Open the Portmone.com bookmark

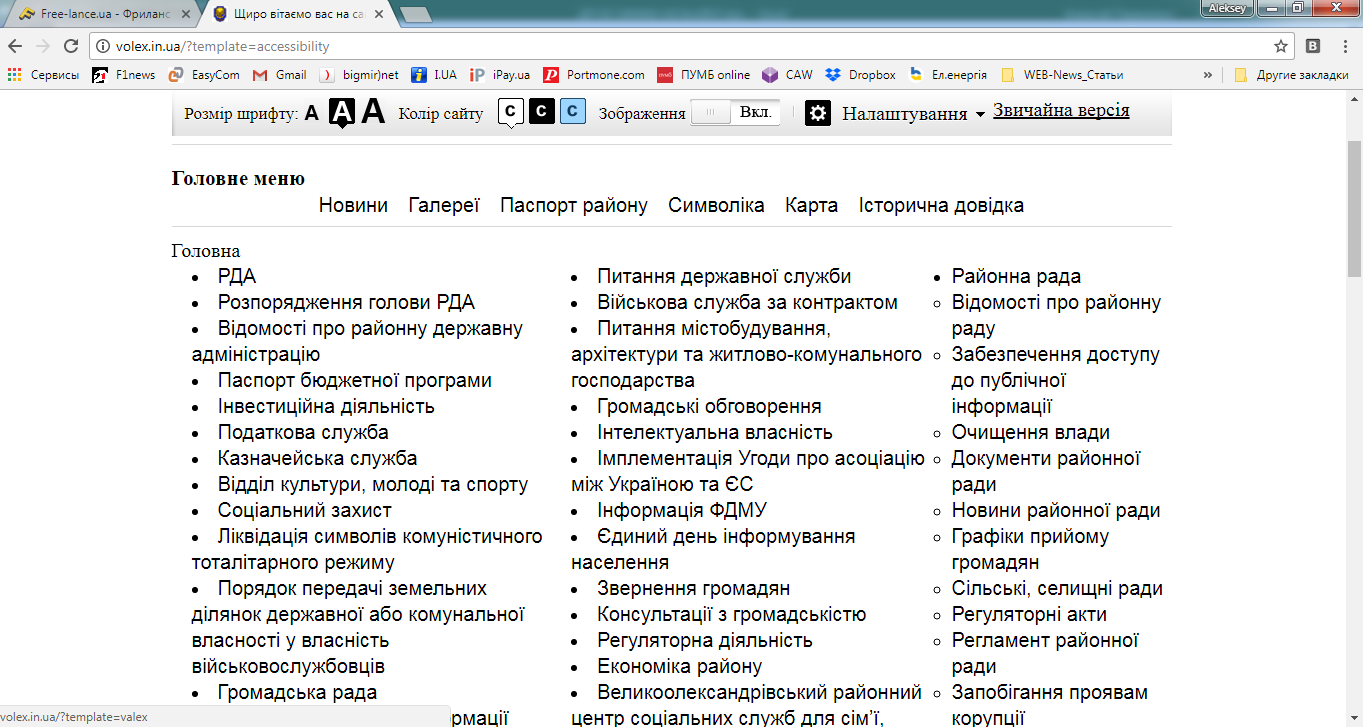coord(594,75)
